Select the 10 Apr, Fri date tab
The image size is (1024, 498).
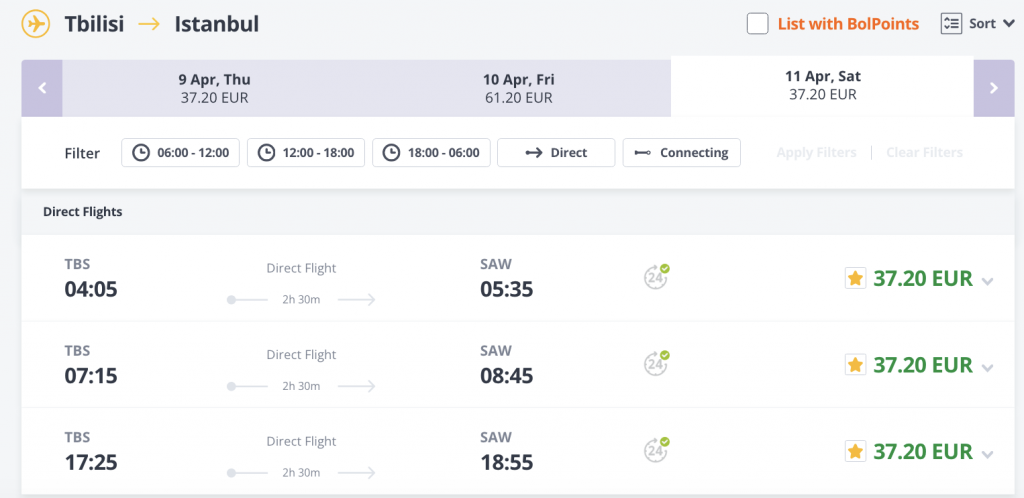click(518, 88)
